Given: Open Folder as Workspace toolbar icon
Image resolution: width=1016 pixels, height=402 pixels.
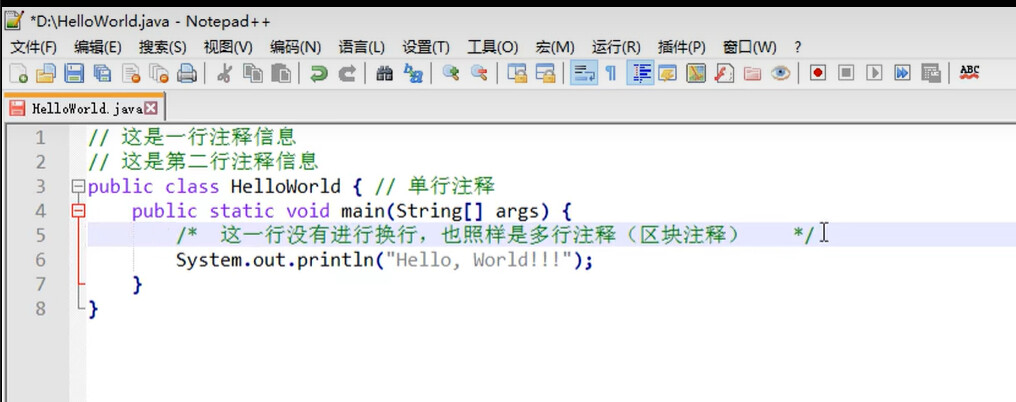Looking at the screenshot, I should (x=752, y=73).
